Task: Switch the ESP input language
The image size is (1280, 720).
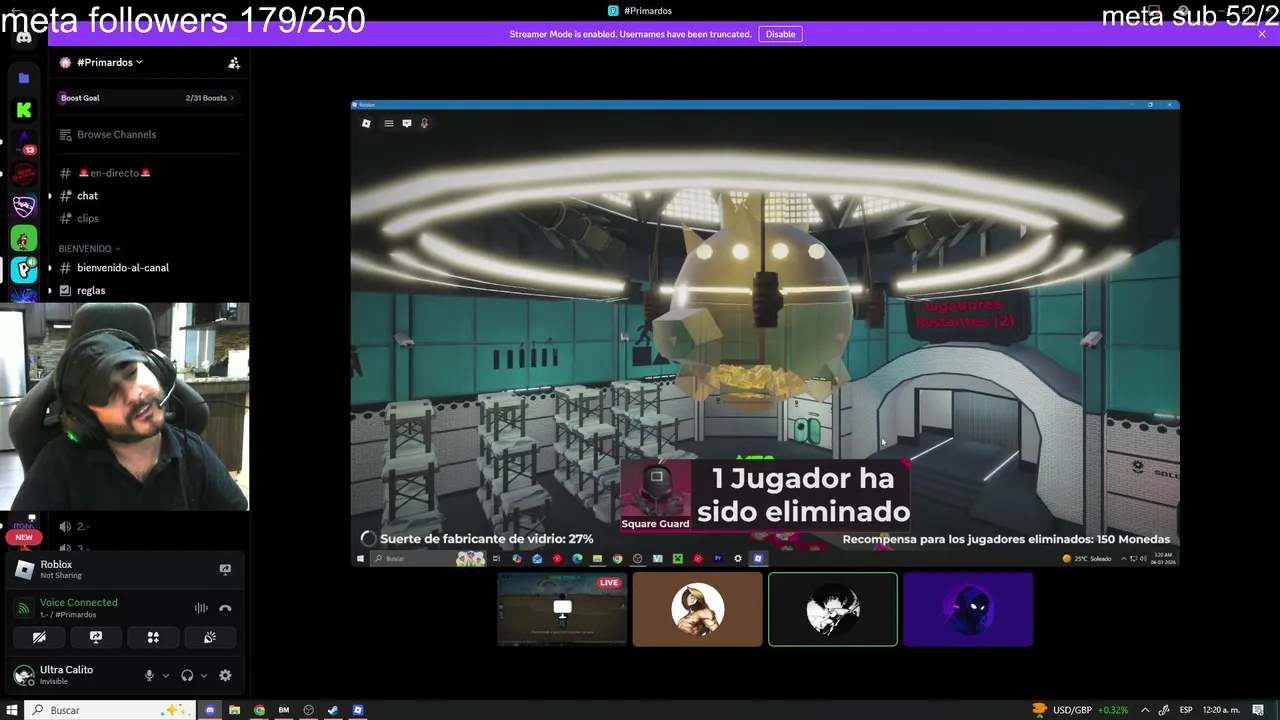Action: click(1186, 710)
